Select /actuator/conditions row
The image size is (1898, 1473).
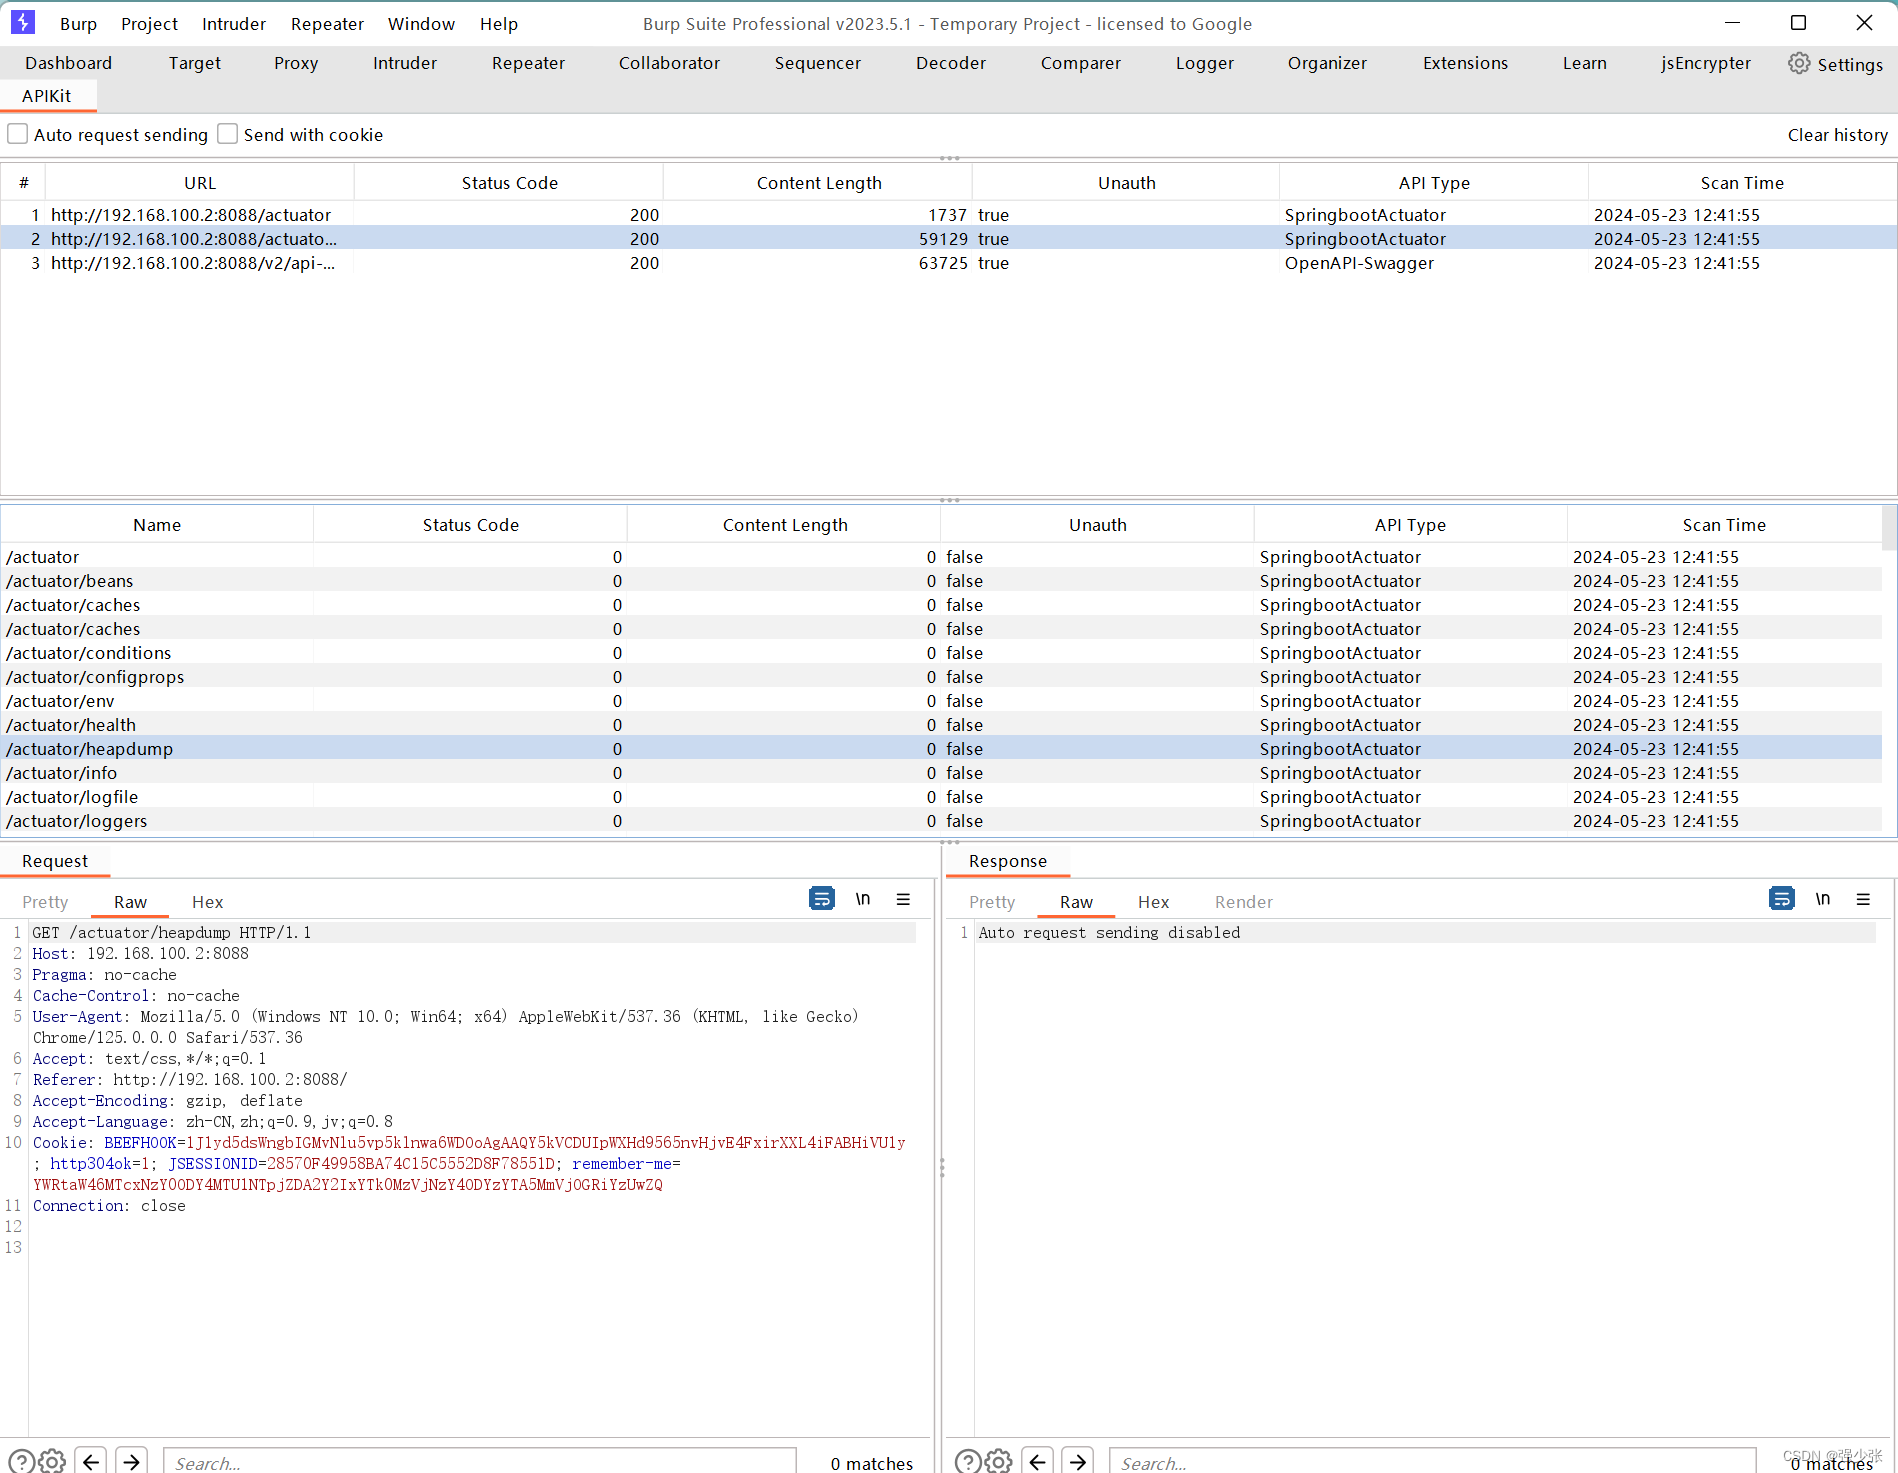pyautogui.click(x=941, y=653)
